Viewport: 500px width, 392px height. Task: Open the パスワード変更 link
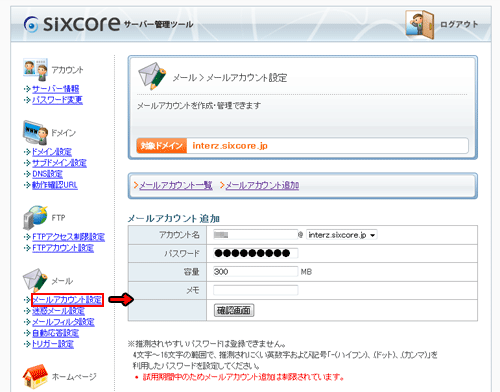[57, 100]
